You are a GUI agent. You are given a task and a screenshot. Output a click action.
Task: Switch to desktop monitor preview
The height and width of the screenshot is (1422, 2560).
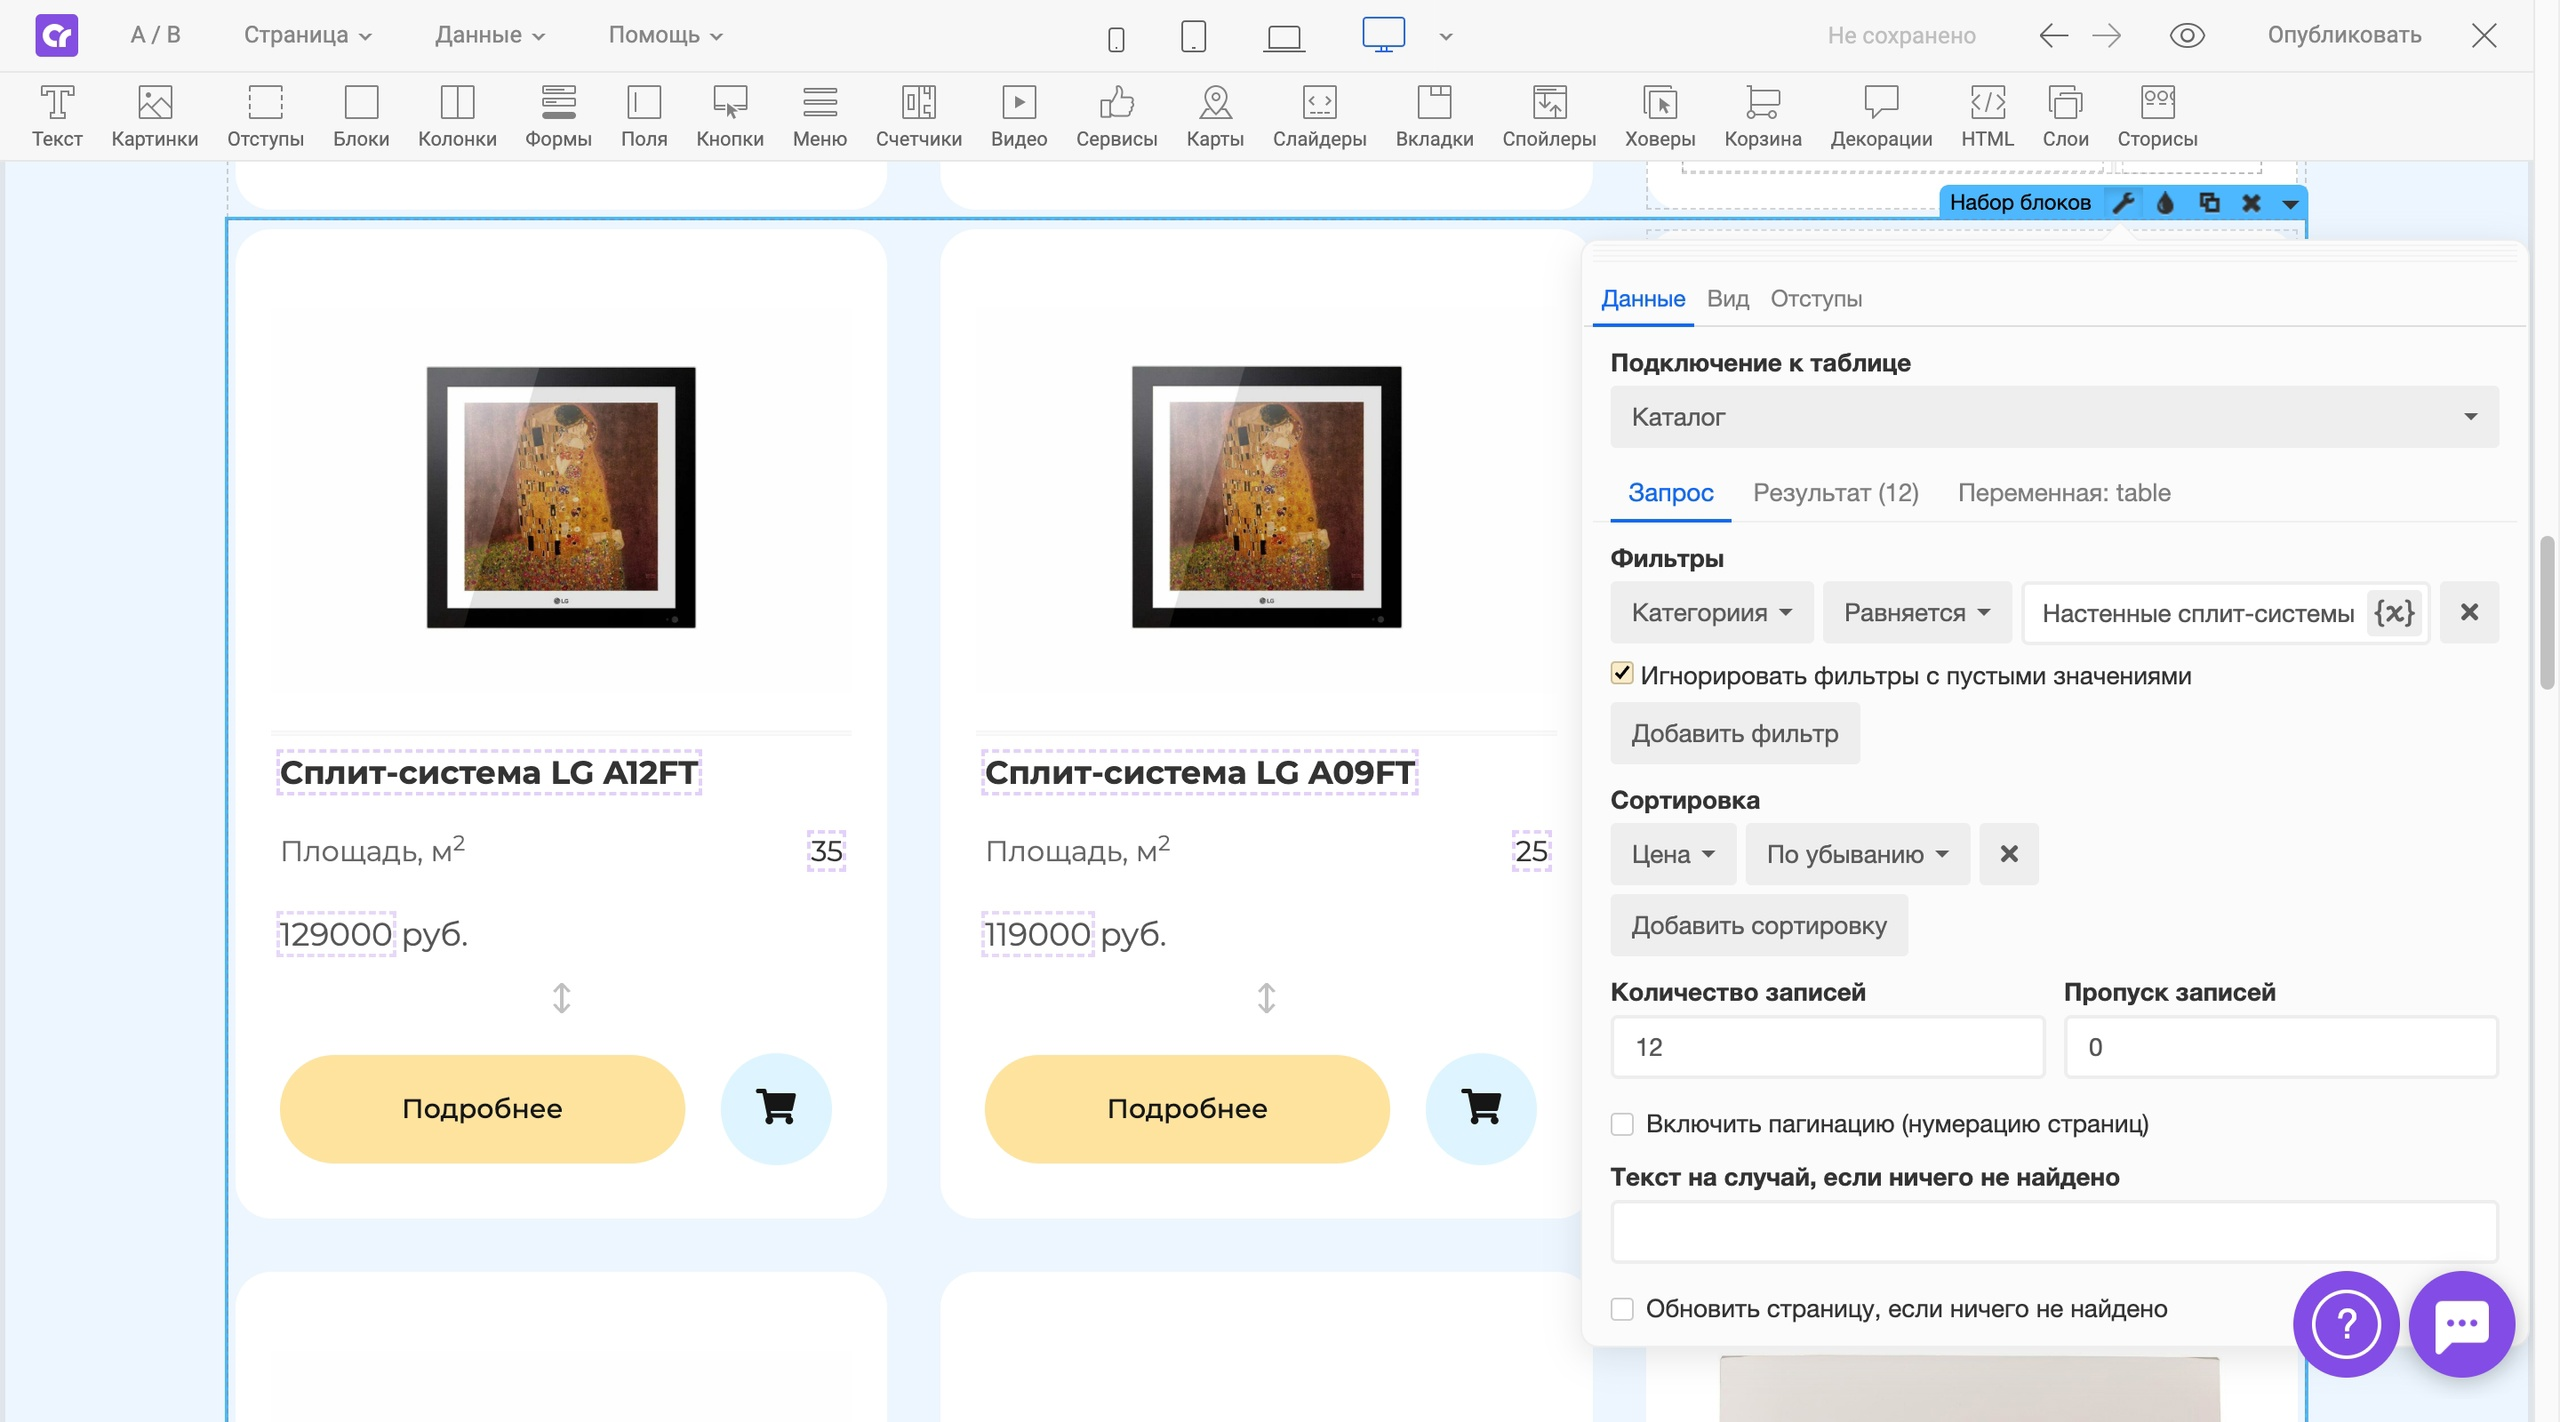[x=1383, y=35]
